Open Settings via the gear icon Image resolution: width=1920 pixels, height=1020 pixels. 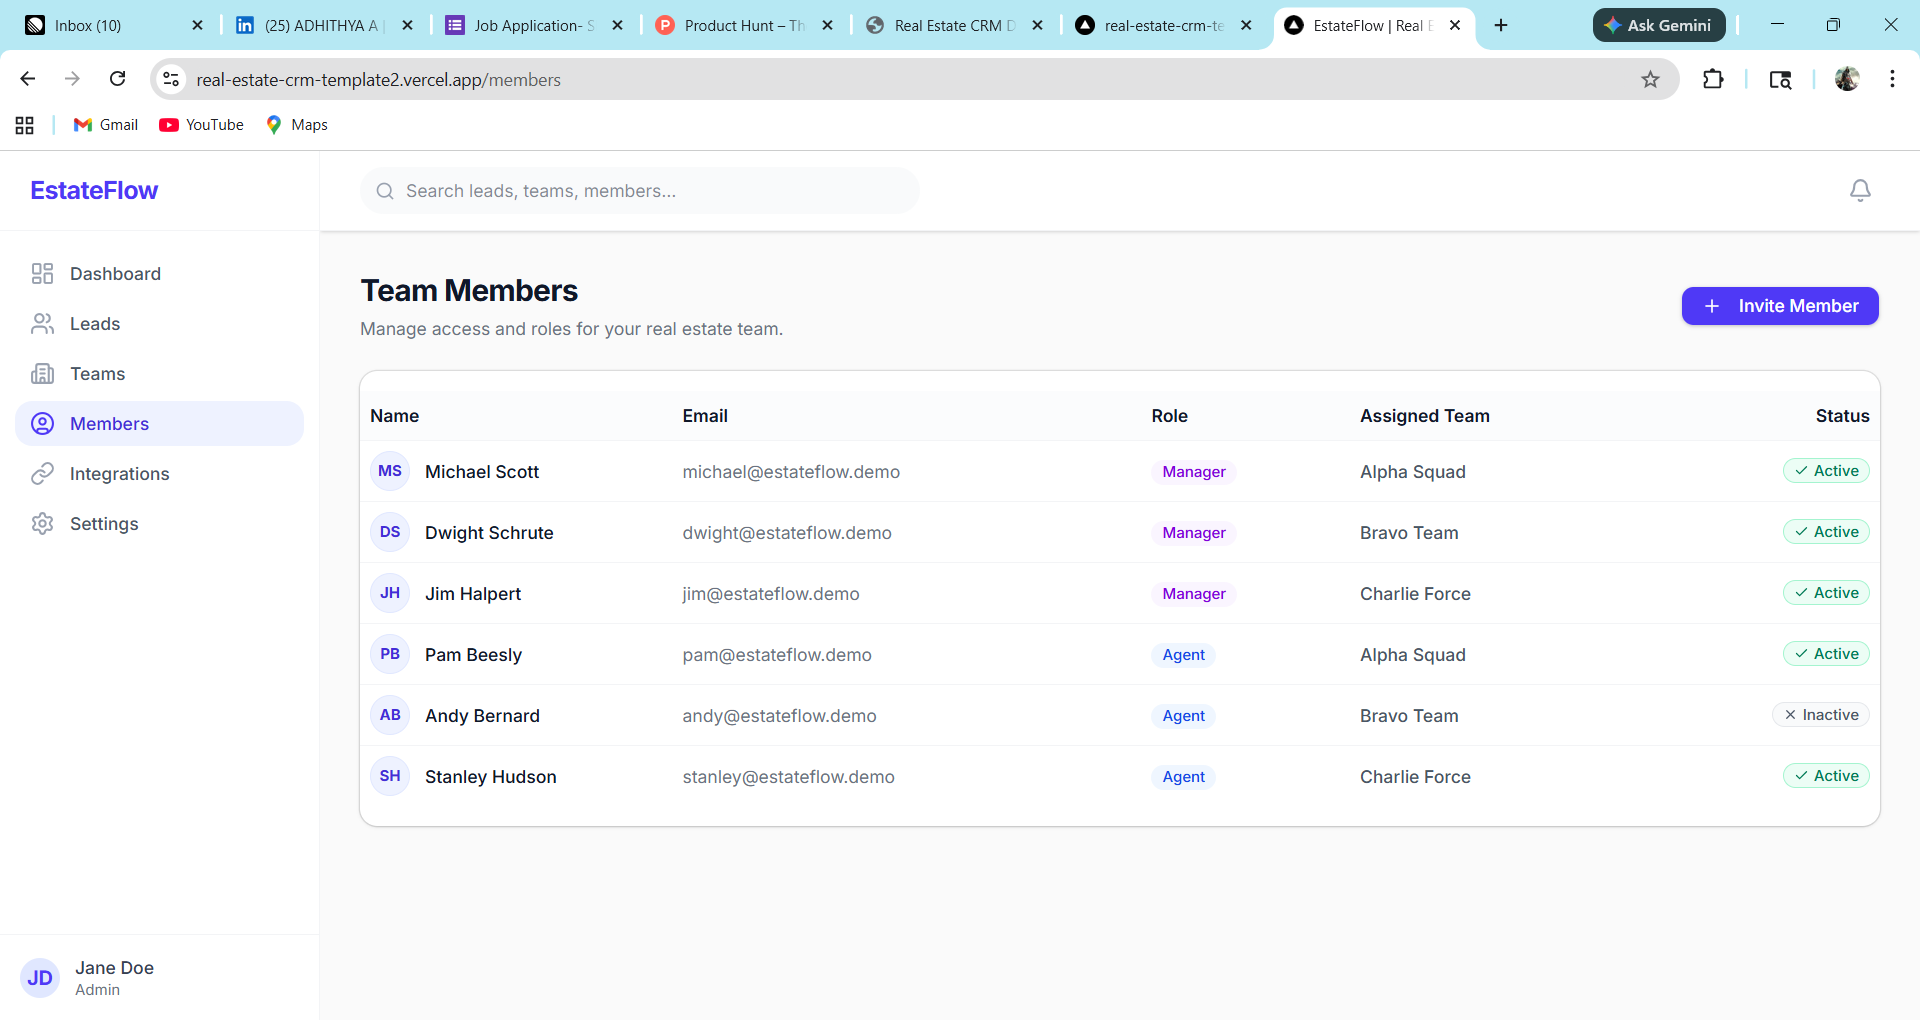point(41,523)
